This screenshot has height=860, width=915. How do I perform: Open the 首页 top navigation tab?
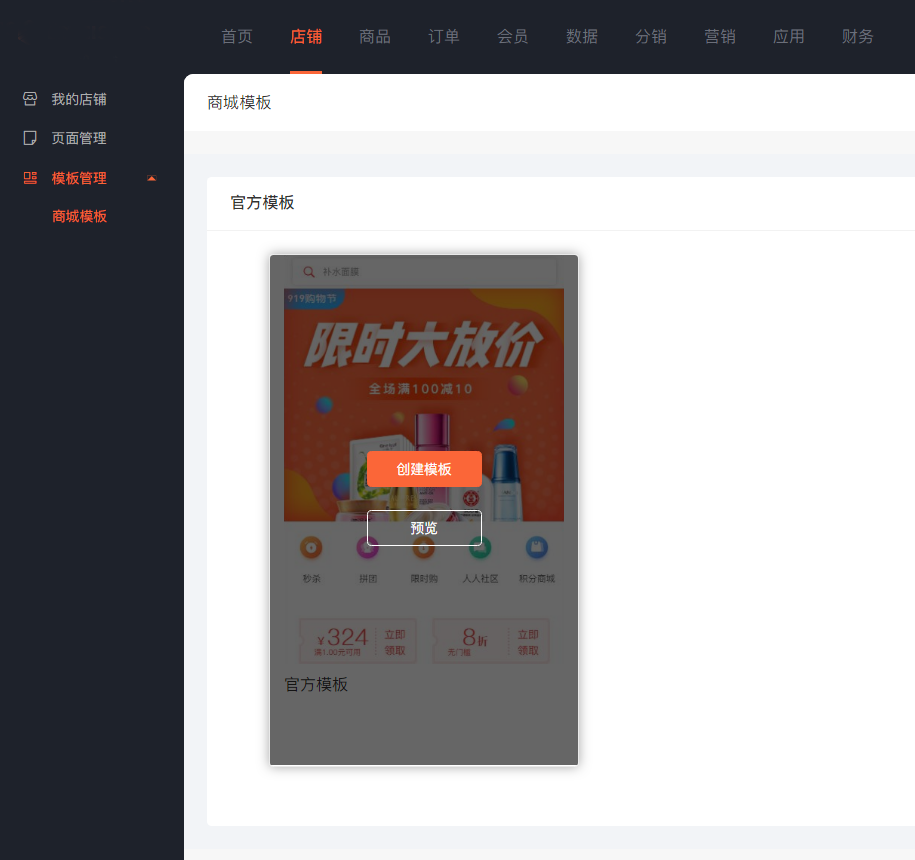(237, 36)
